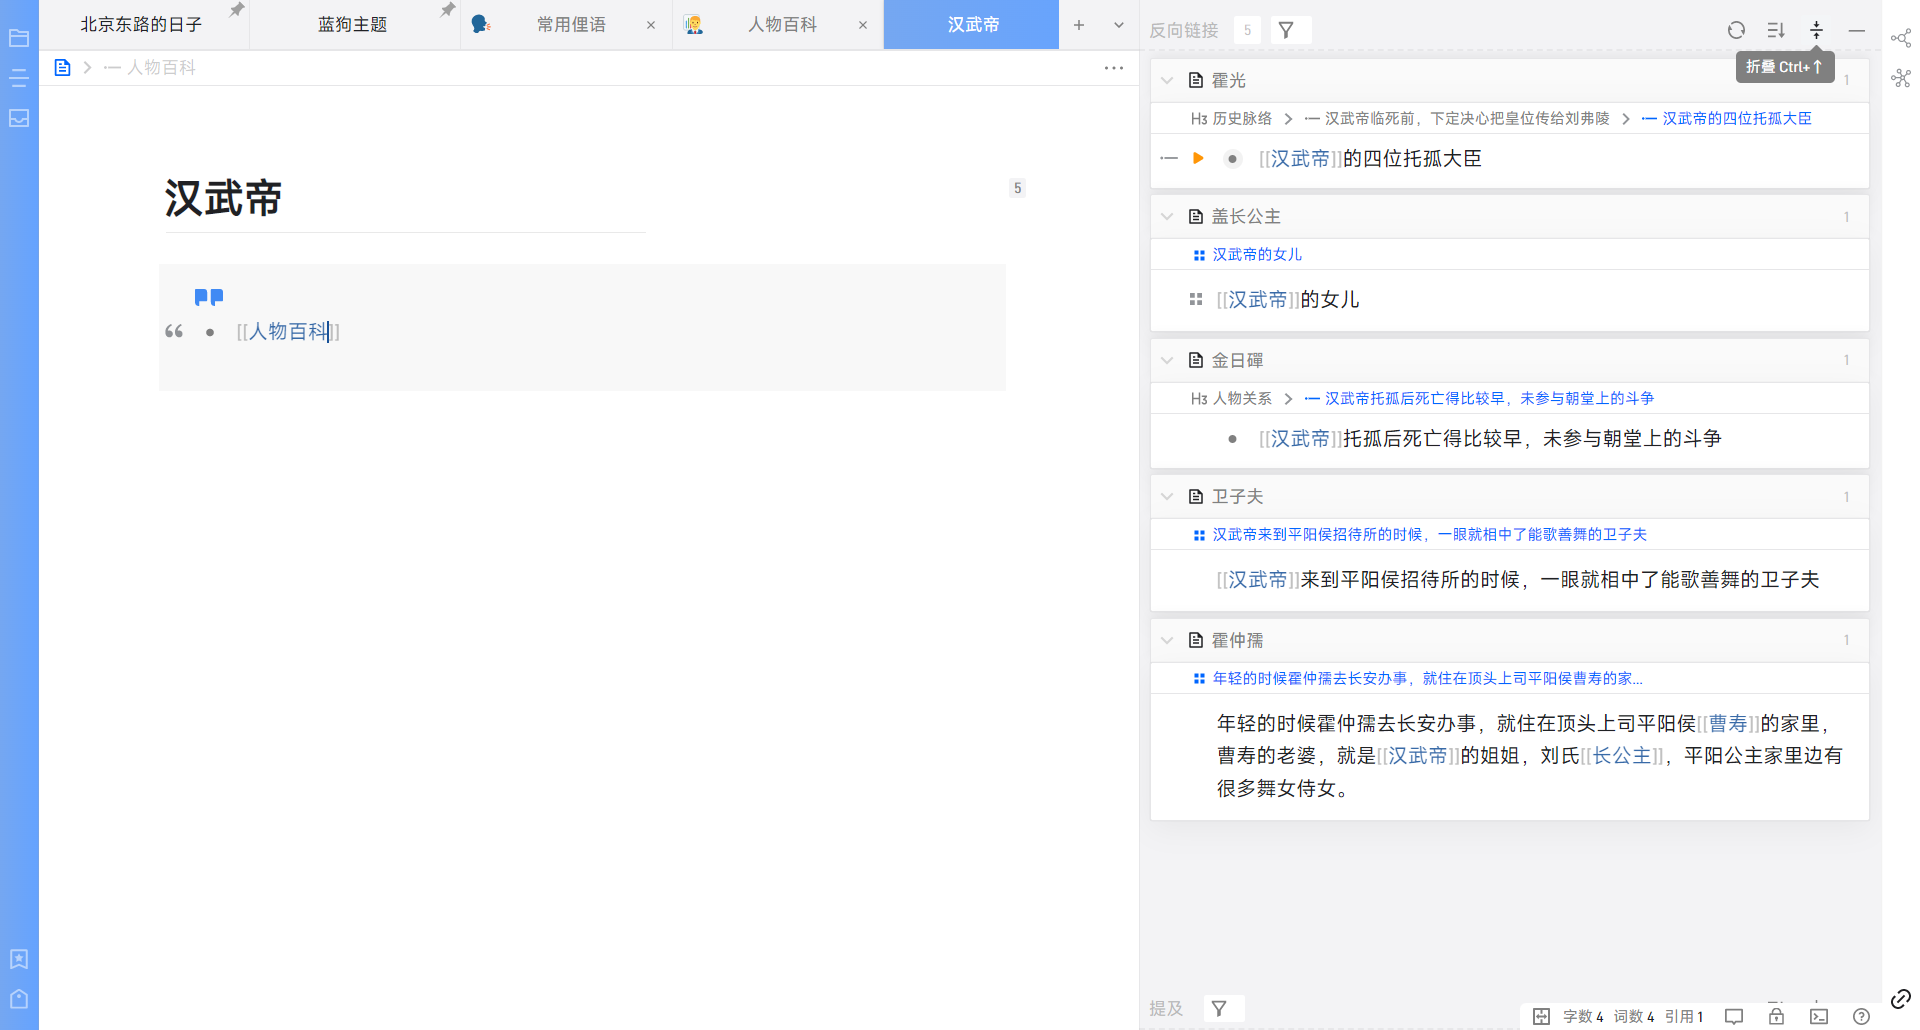Collapse the 霍光 backlink group

(1167, 80)
